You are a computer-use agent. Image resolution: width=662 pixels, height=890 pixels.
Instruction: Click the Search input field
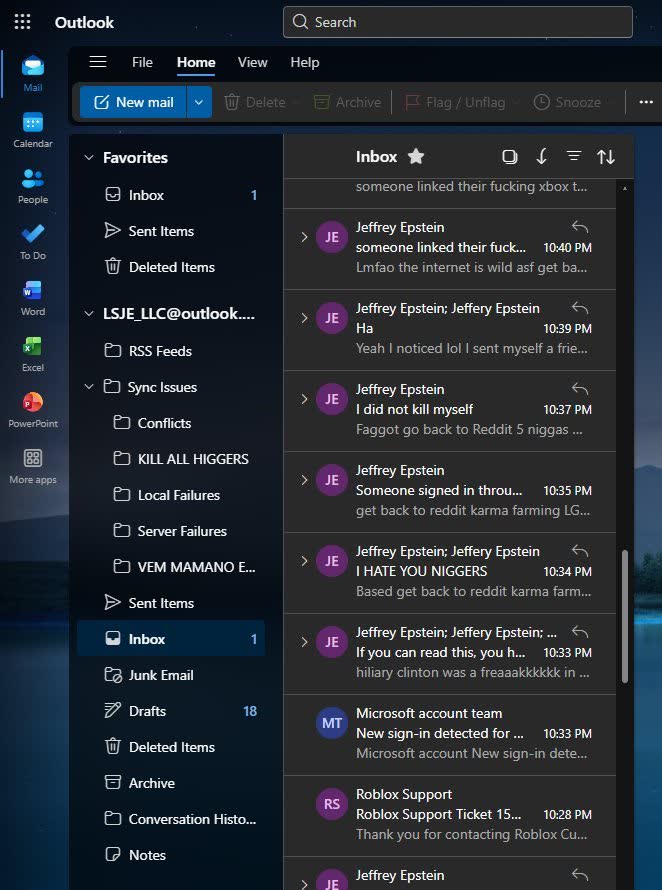click(x=458, y=22)
